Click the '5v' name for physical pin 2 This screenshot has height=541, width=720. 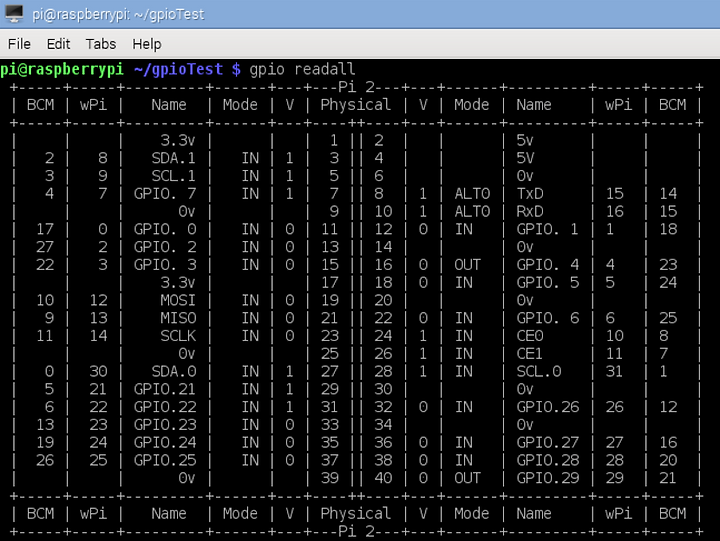pyautogui.click(x=525, y=141)
